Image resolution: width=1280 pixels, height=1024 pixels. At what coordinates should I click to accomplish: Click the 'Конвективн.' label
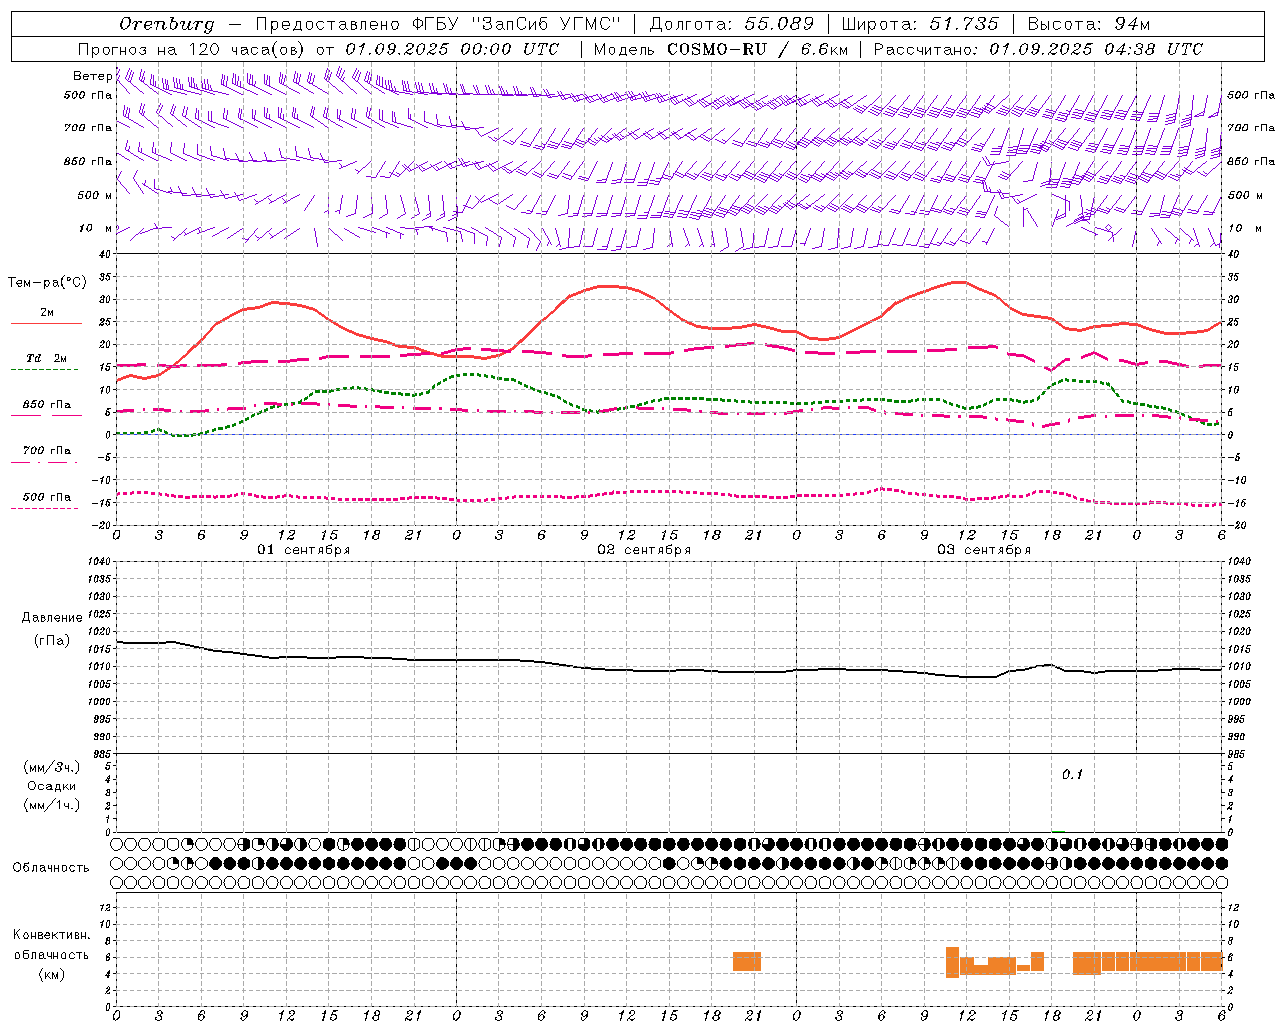click(52, 935)
